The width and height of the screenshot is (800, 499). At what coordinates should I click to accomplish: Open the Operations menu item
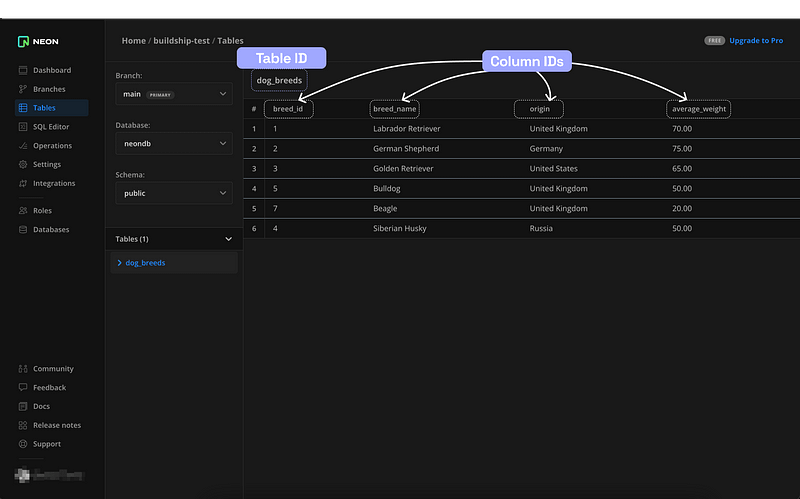tap(53, 145)
